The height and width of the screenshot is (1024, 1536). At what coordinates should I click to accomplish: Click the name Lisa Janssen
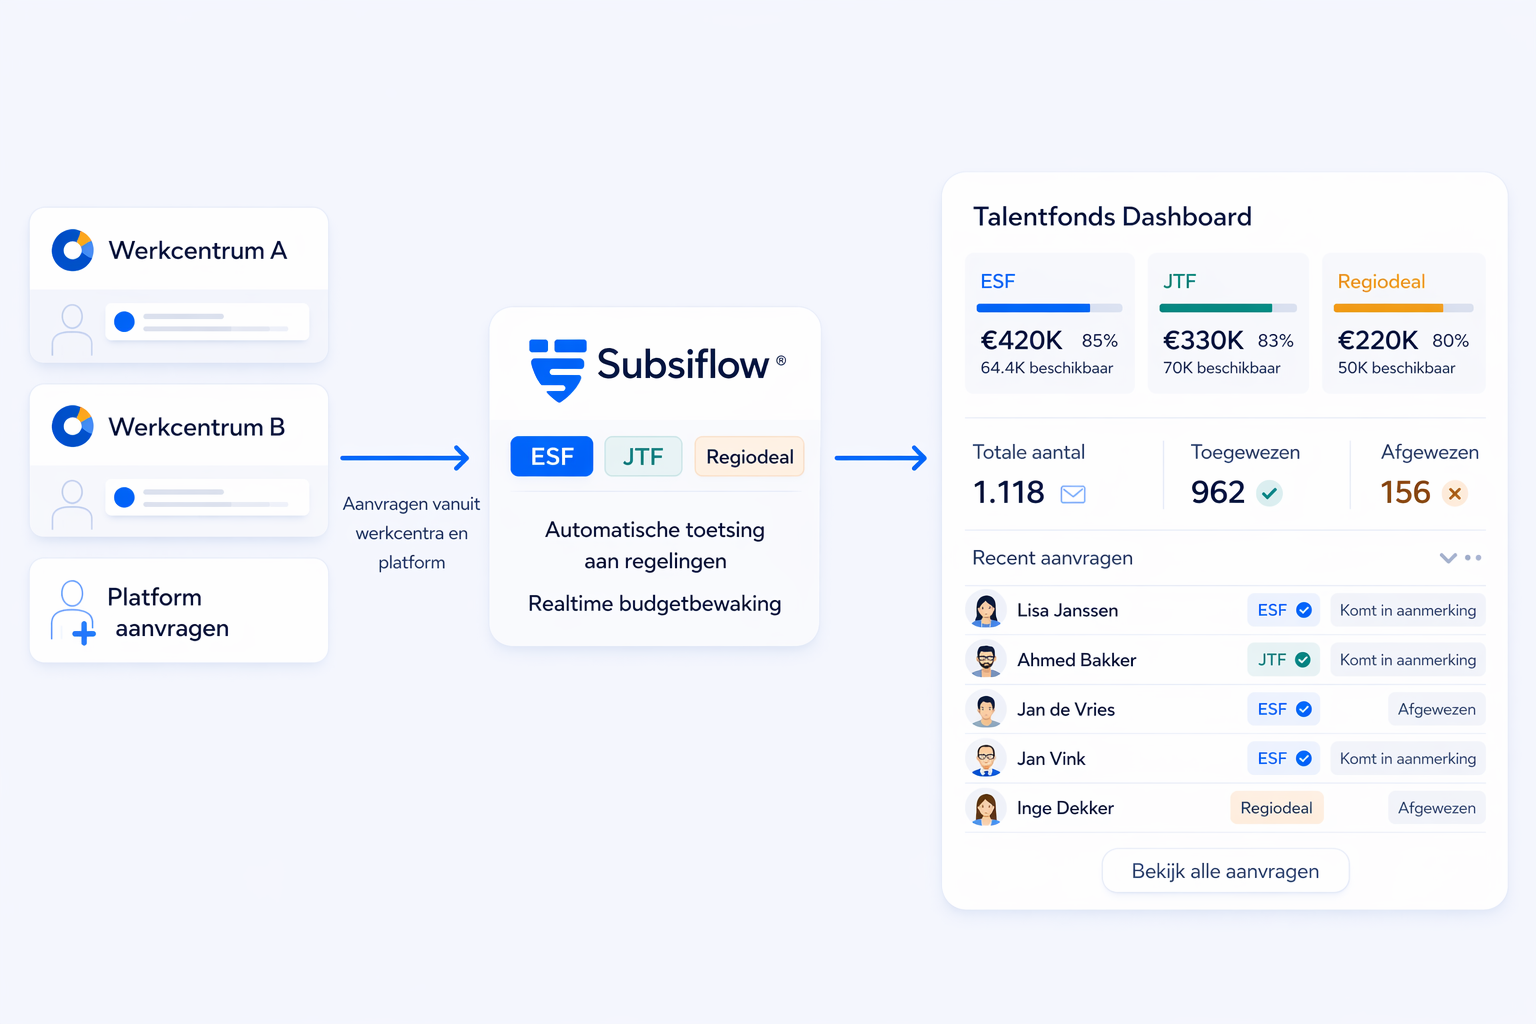1068,610
